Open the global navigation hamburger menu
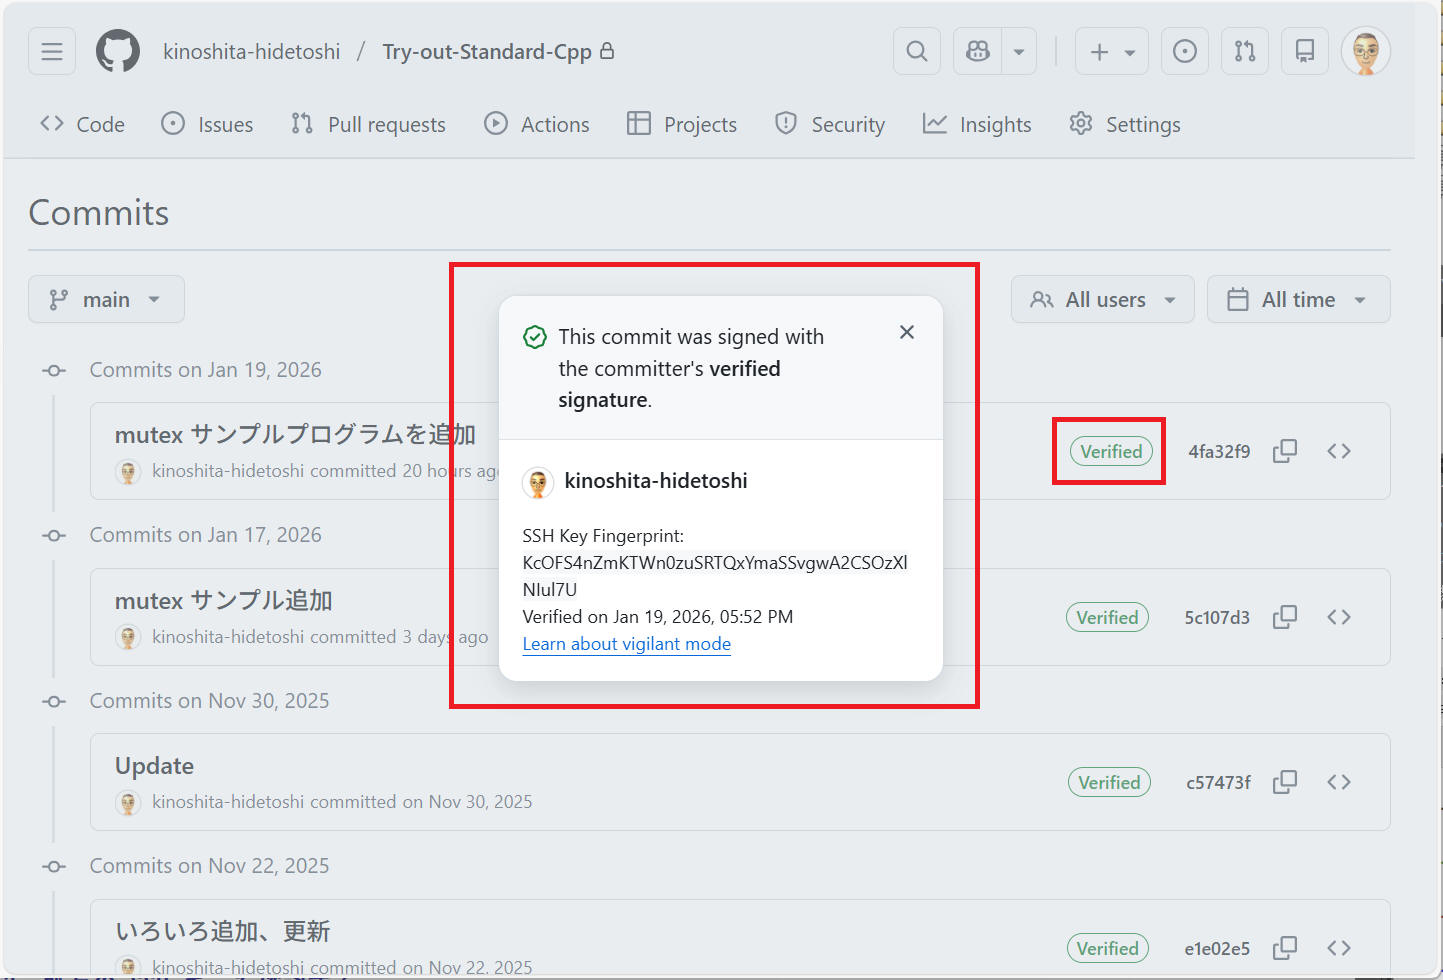 pos(51,51)
